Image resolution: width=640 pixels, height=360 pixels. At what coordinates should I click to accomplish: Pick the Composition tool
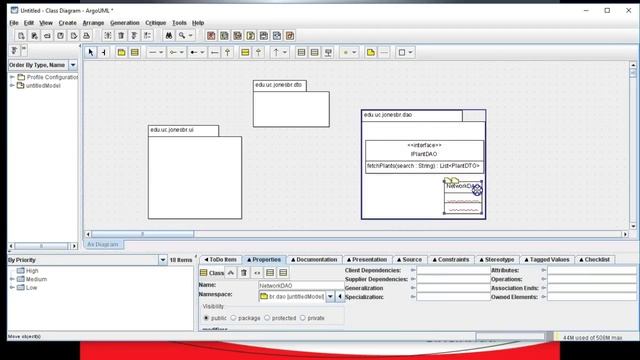194,52
